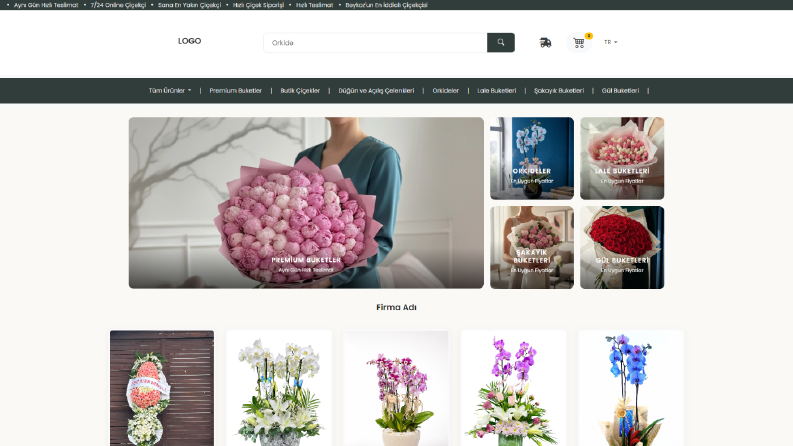This screenshot has height=446, width=793.
Task: Click the Premium Buketler pink peony banner
Action: (306, 203)
